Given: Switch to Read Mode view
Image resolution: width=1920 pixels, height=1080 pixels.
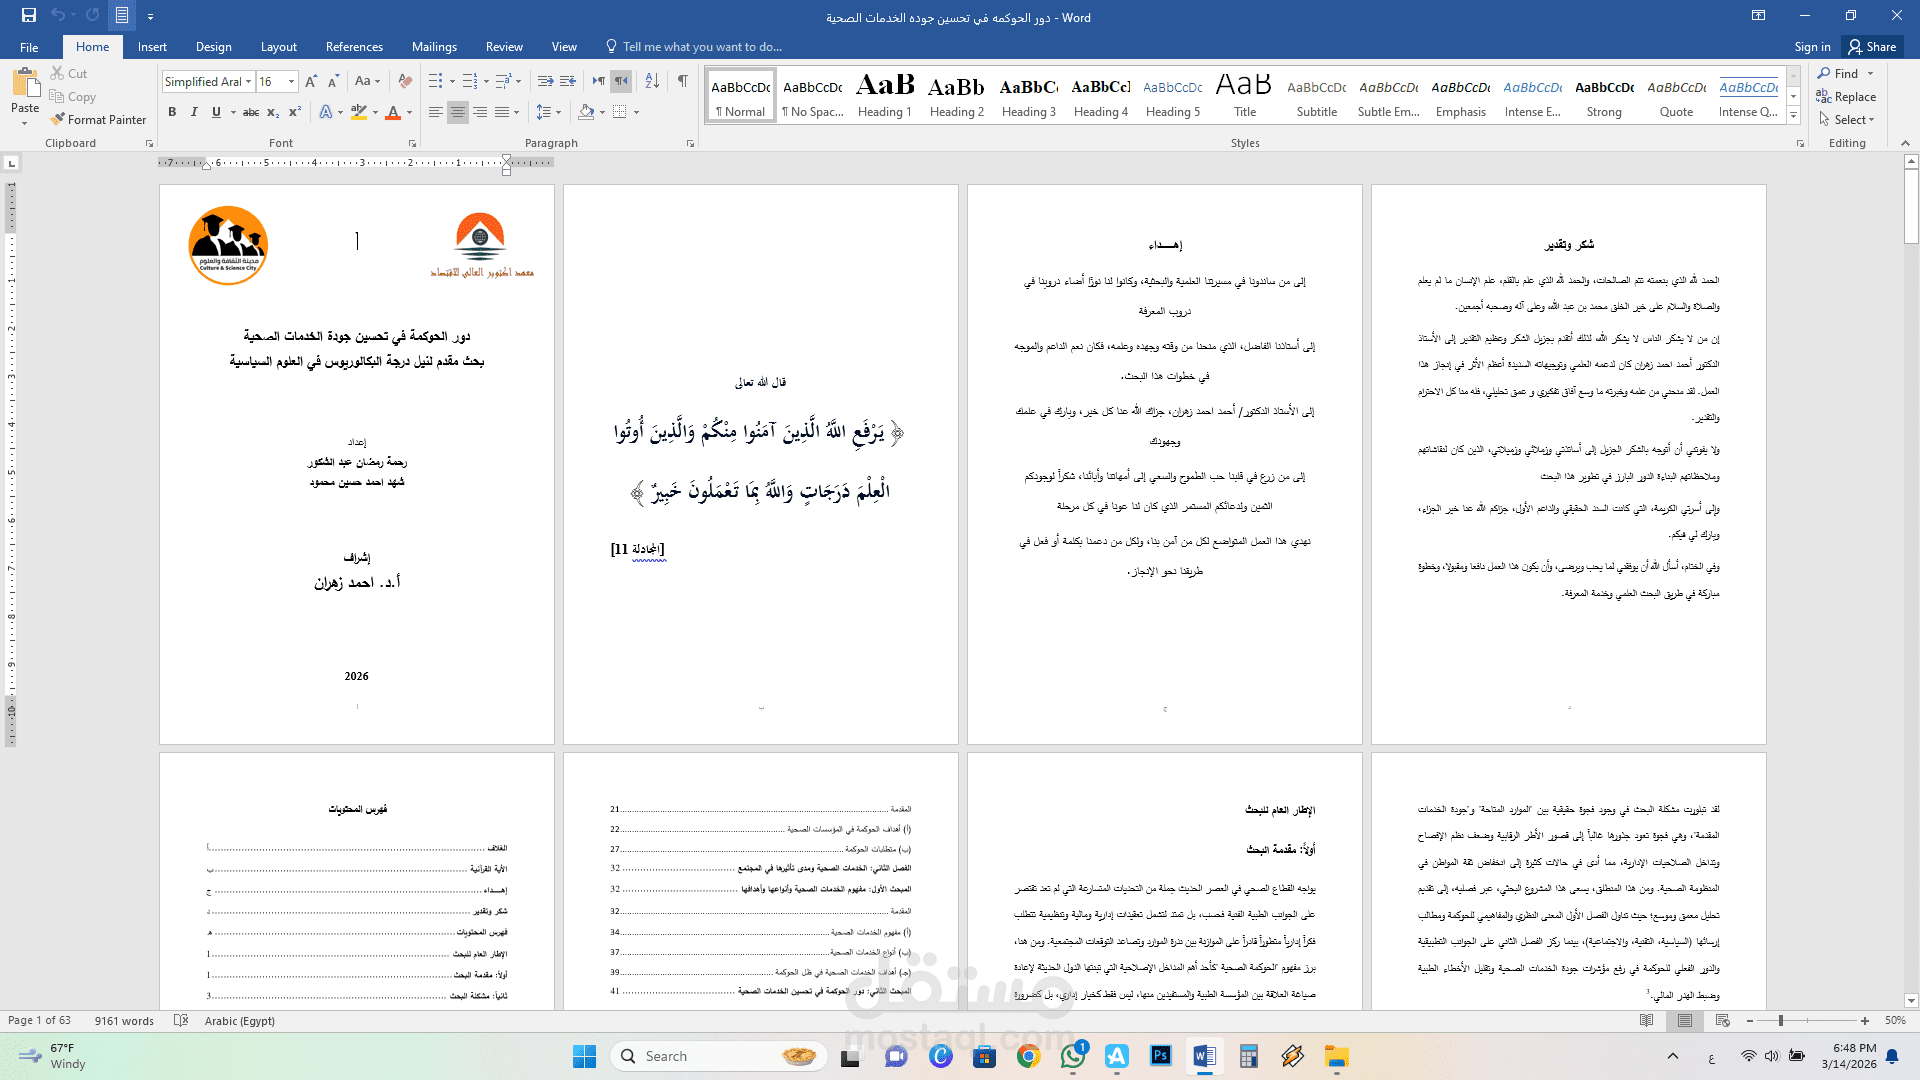Looking at the screenshot, I should (x=1646, y=1020).
